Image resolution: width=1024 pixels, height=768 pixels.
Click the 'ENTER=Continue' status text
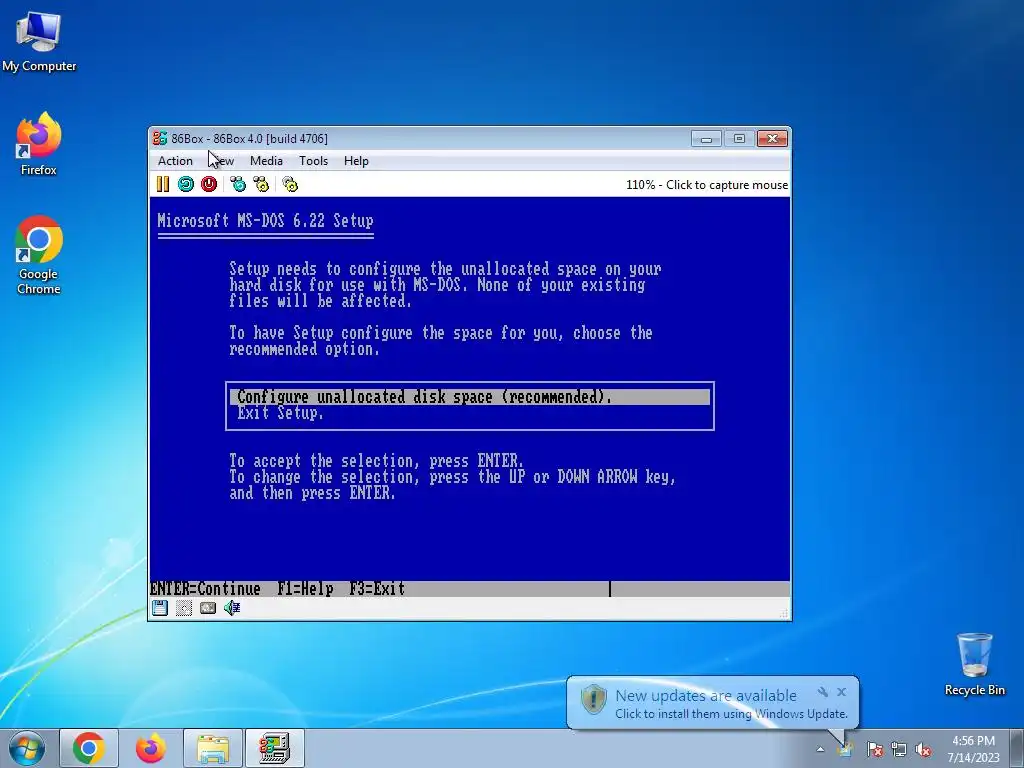tap(206, 589)
